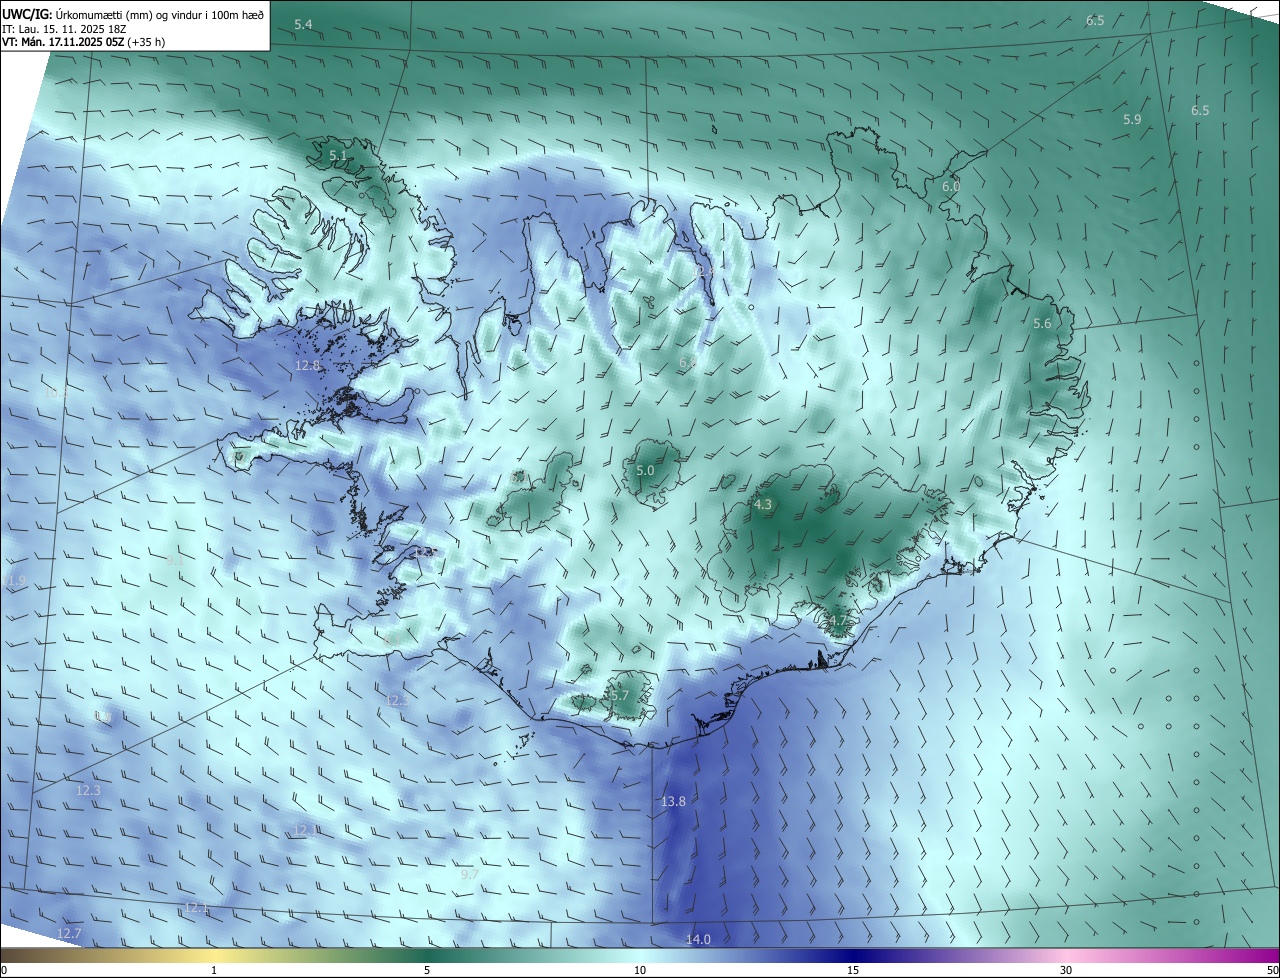Select the valid time 'VT: Mán. 17.11.2025 05Z (+35 h)'

83,43
